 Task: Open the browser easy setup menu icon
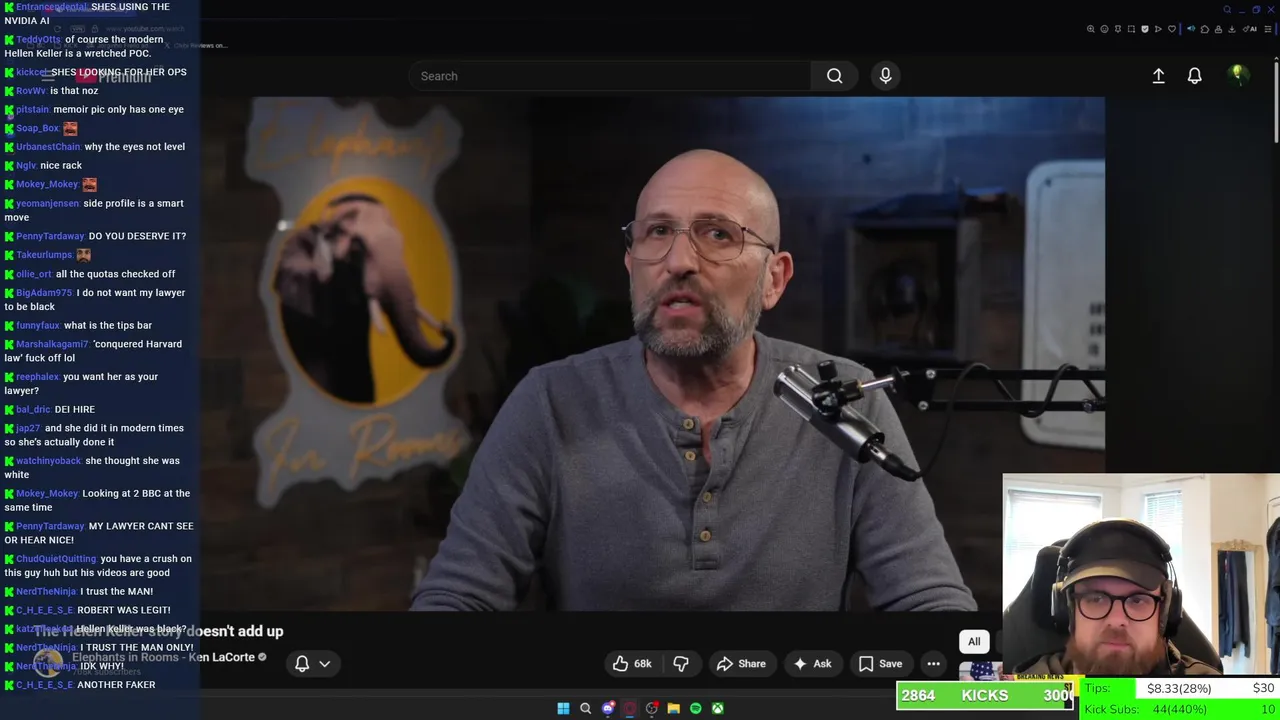coord(1267,29)
